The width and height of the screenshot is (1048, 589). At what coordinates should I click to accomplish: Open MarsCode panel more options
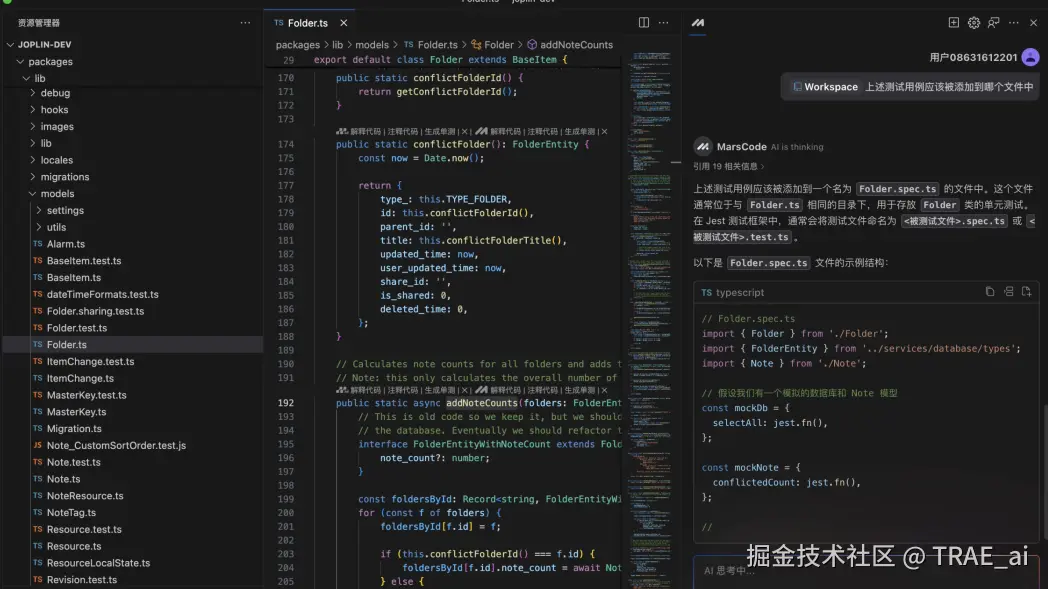point(1014,23)
